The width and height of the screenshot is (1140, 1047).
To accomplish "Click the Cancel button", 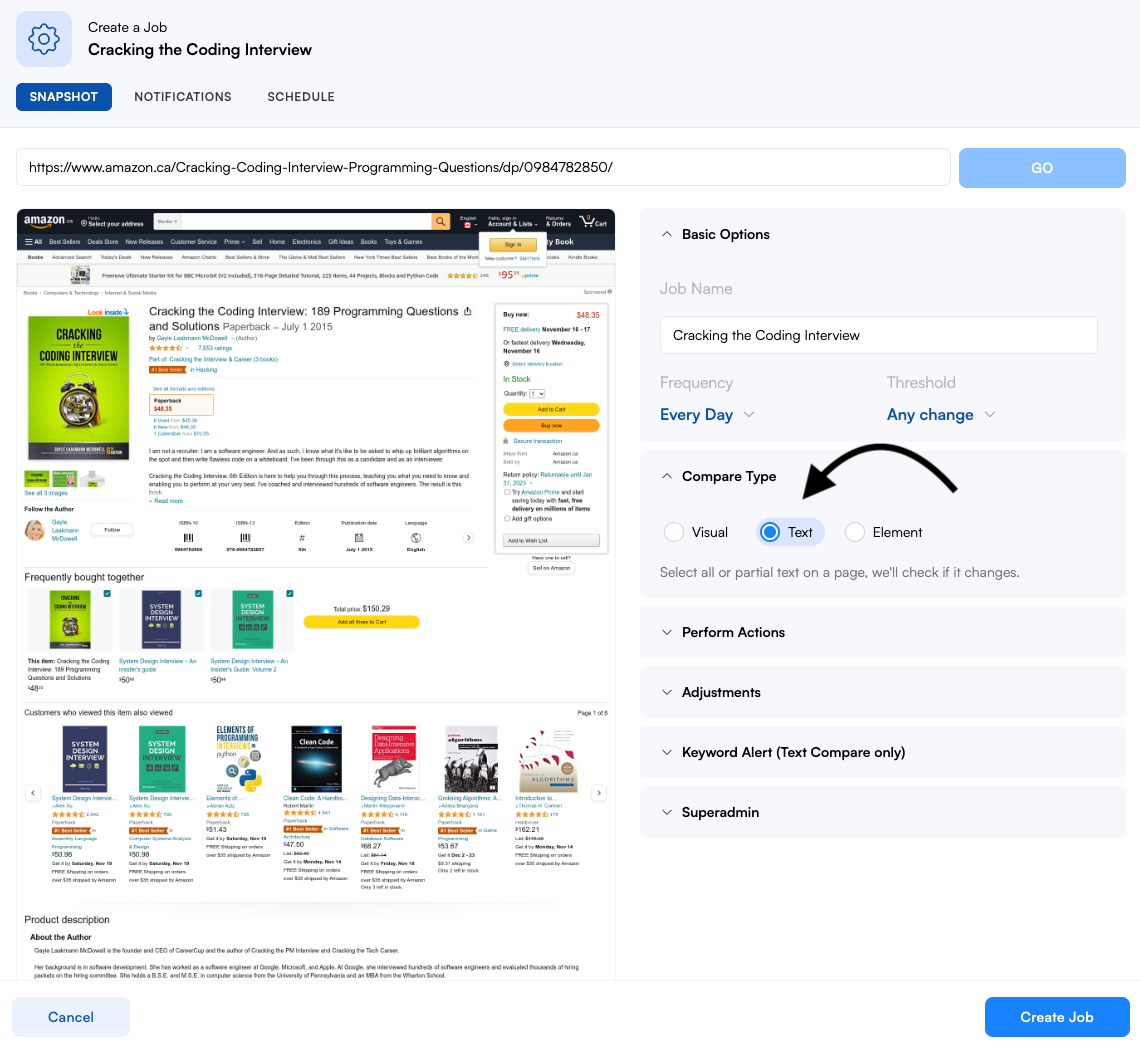I will (71, 1017).
